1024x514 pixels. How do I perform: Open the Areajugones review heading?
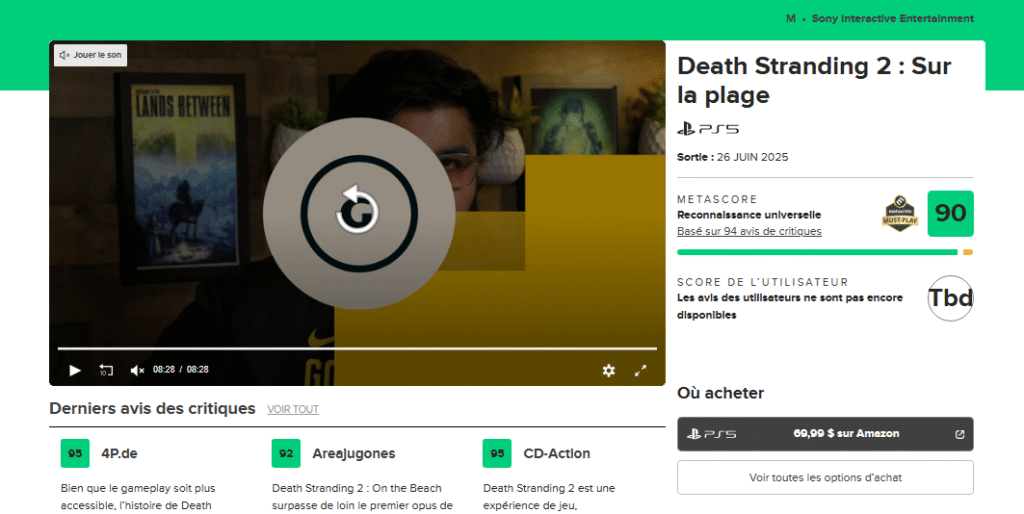click(353, 453)
